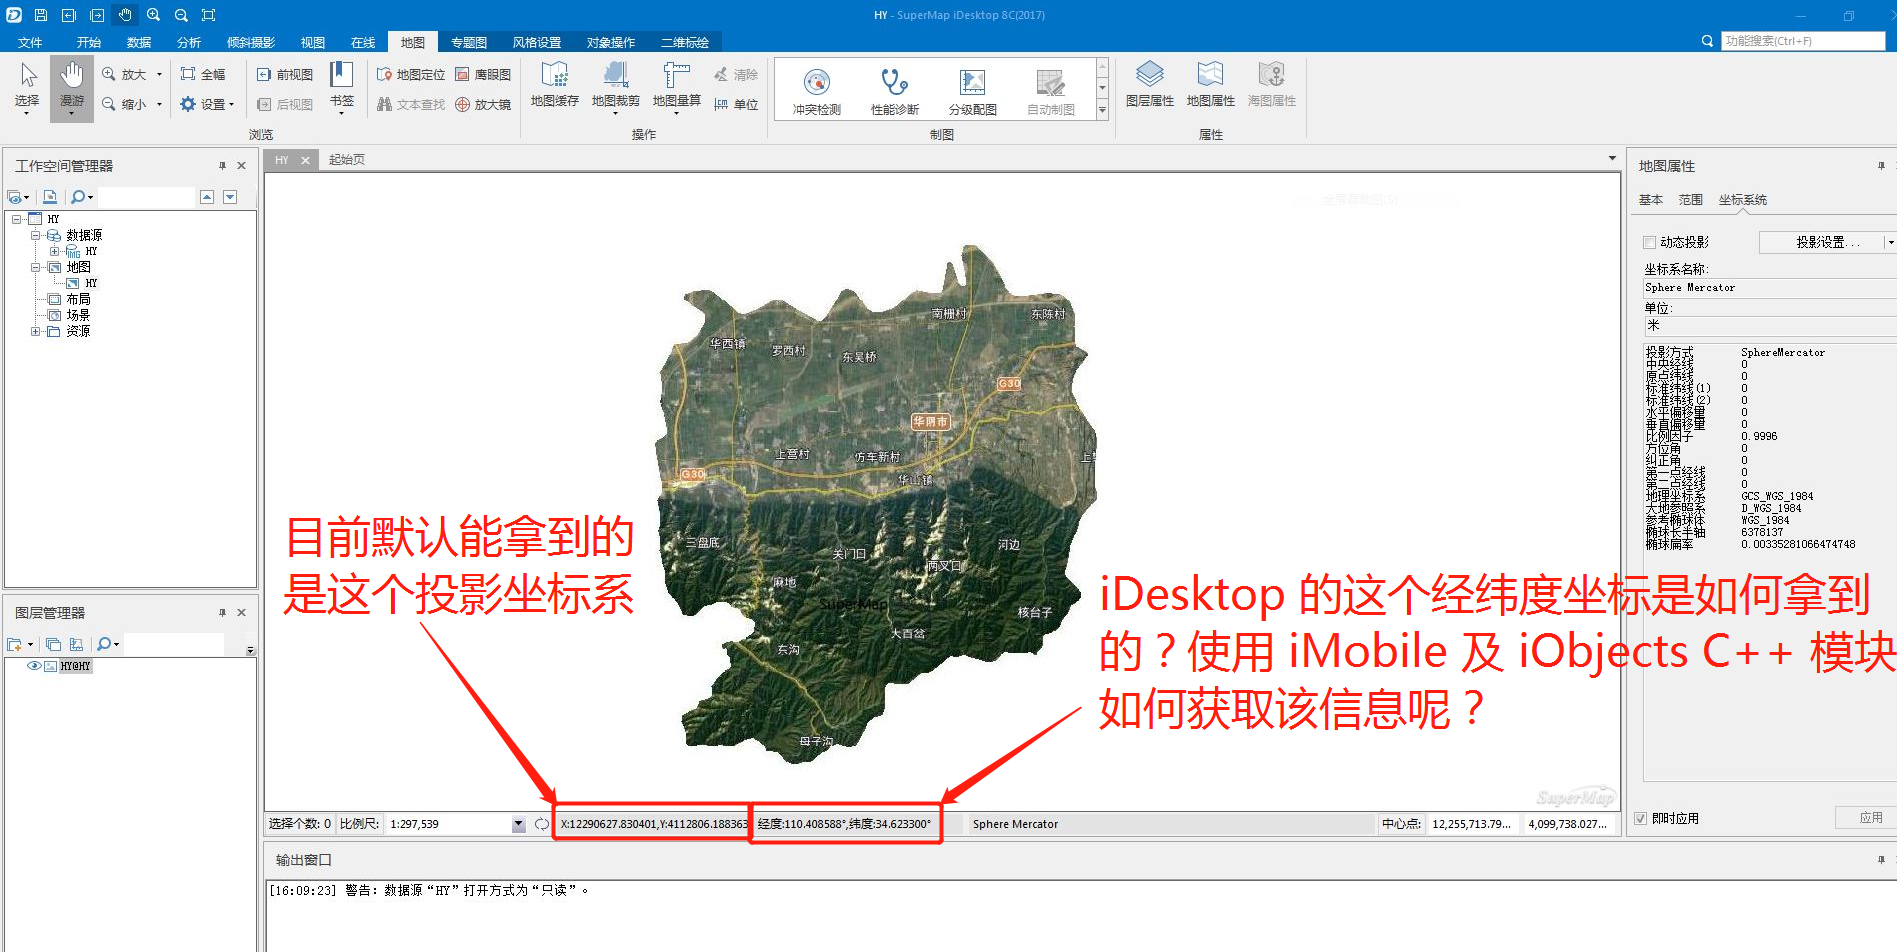This screenshot has height=952, width=1897.
Task: Open the scale 1:297,539 dropdown
Action: click(518, 824)
